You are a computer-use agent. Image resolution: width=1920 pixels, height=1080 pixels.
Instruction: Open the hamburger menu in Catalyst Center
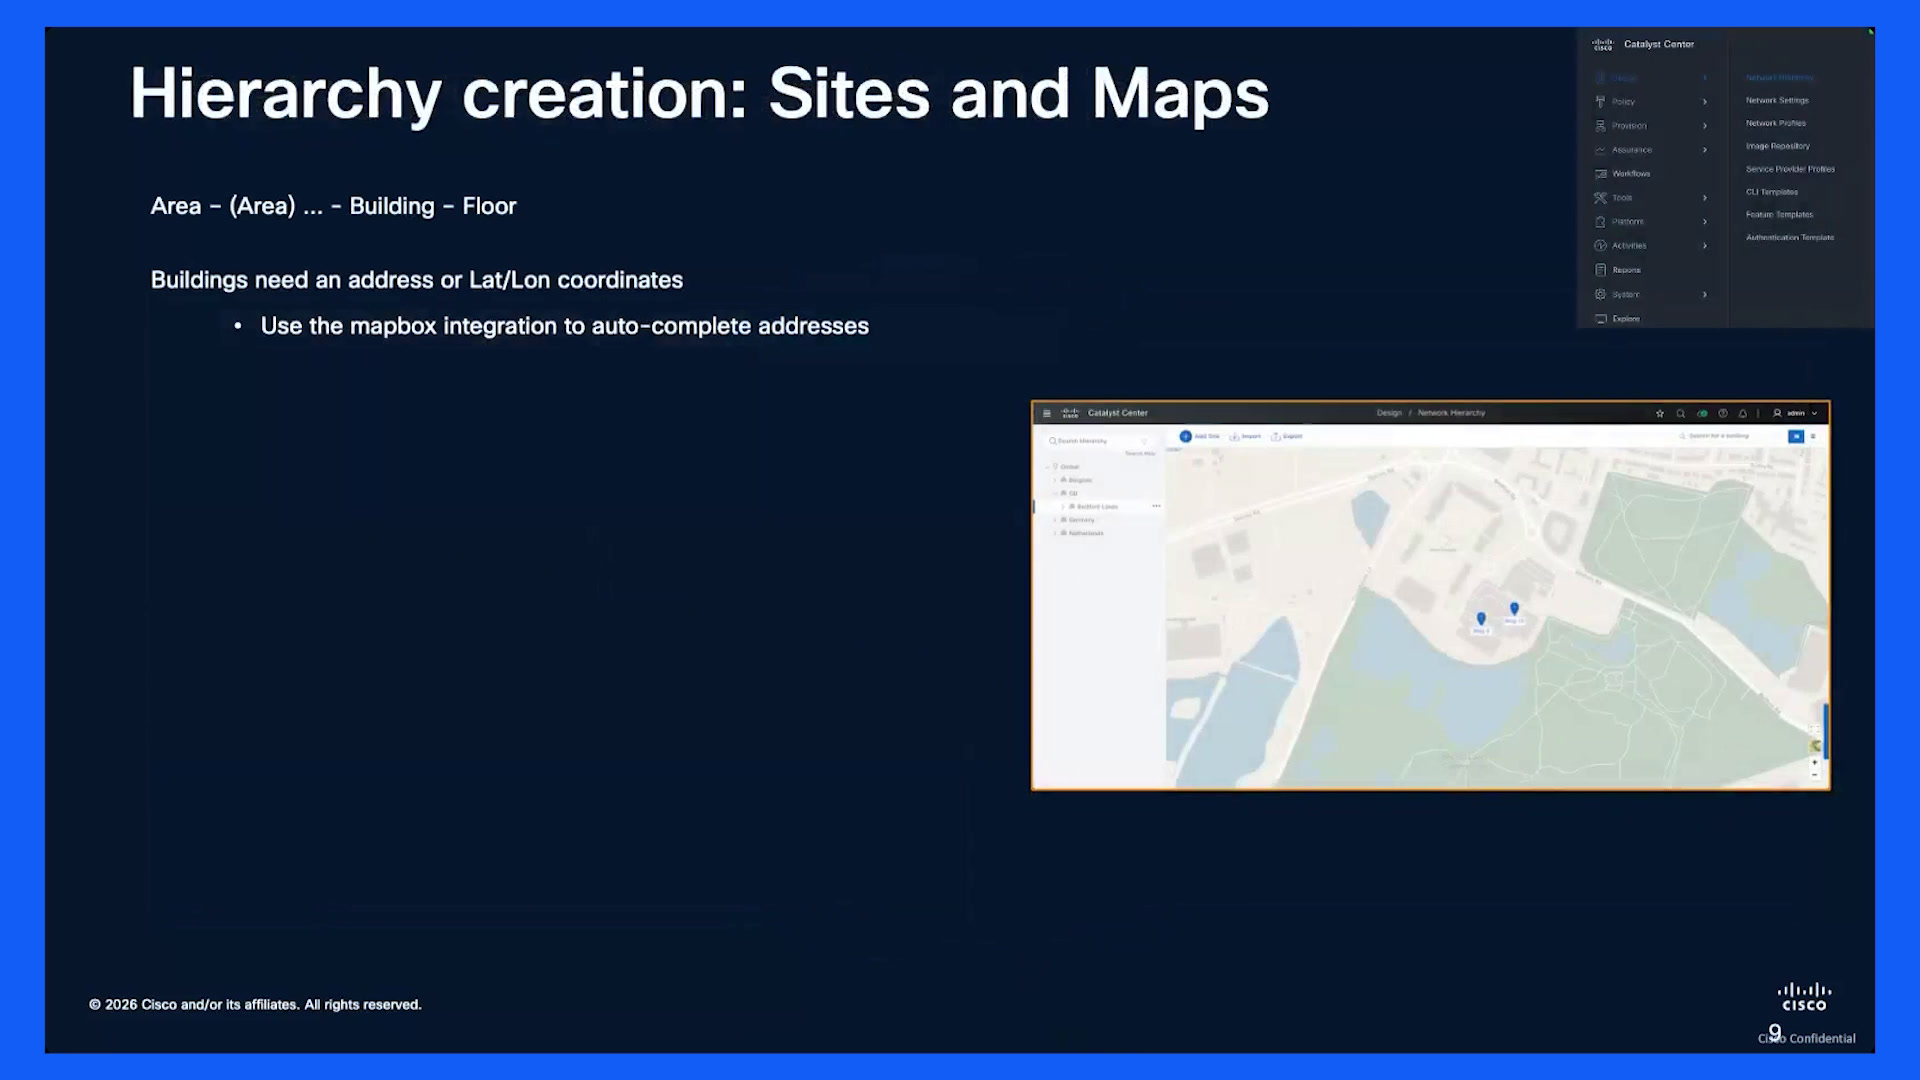1047,413
